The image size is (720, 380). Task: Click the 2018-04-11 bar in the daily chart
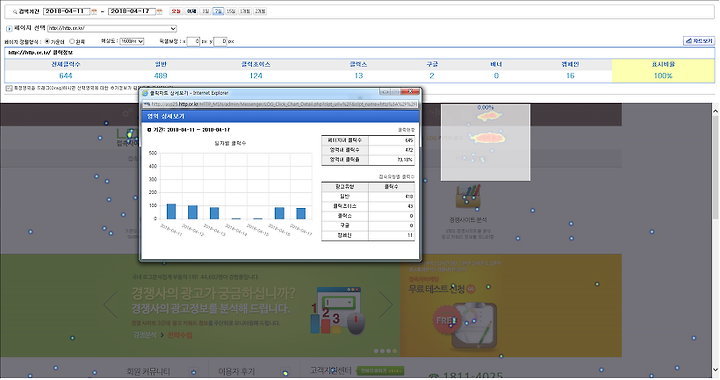(x=171, y=212)
